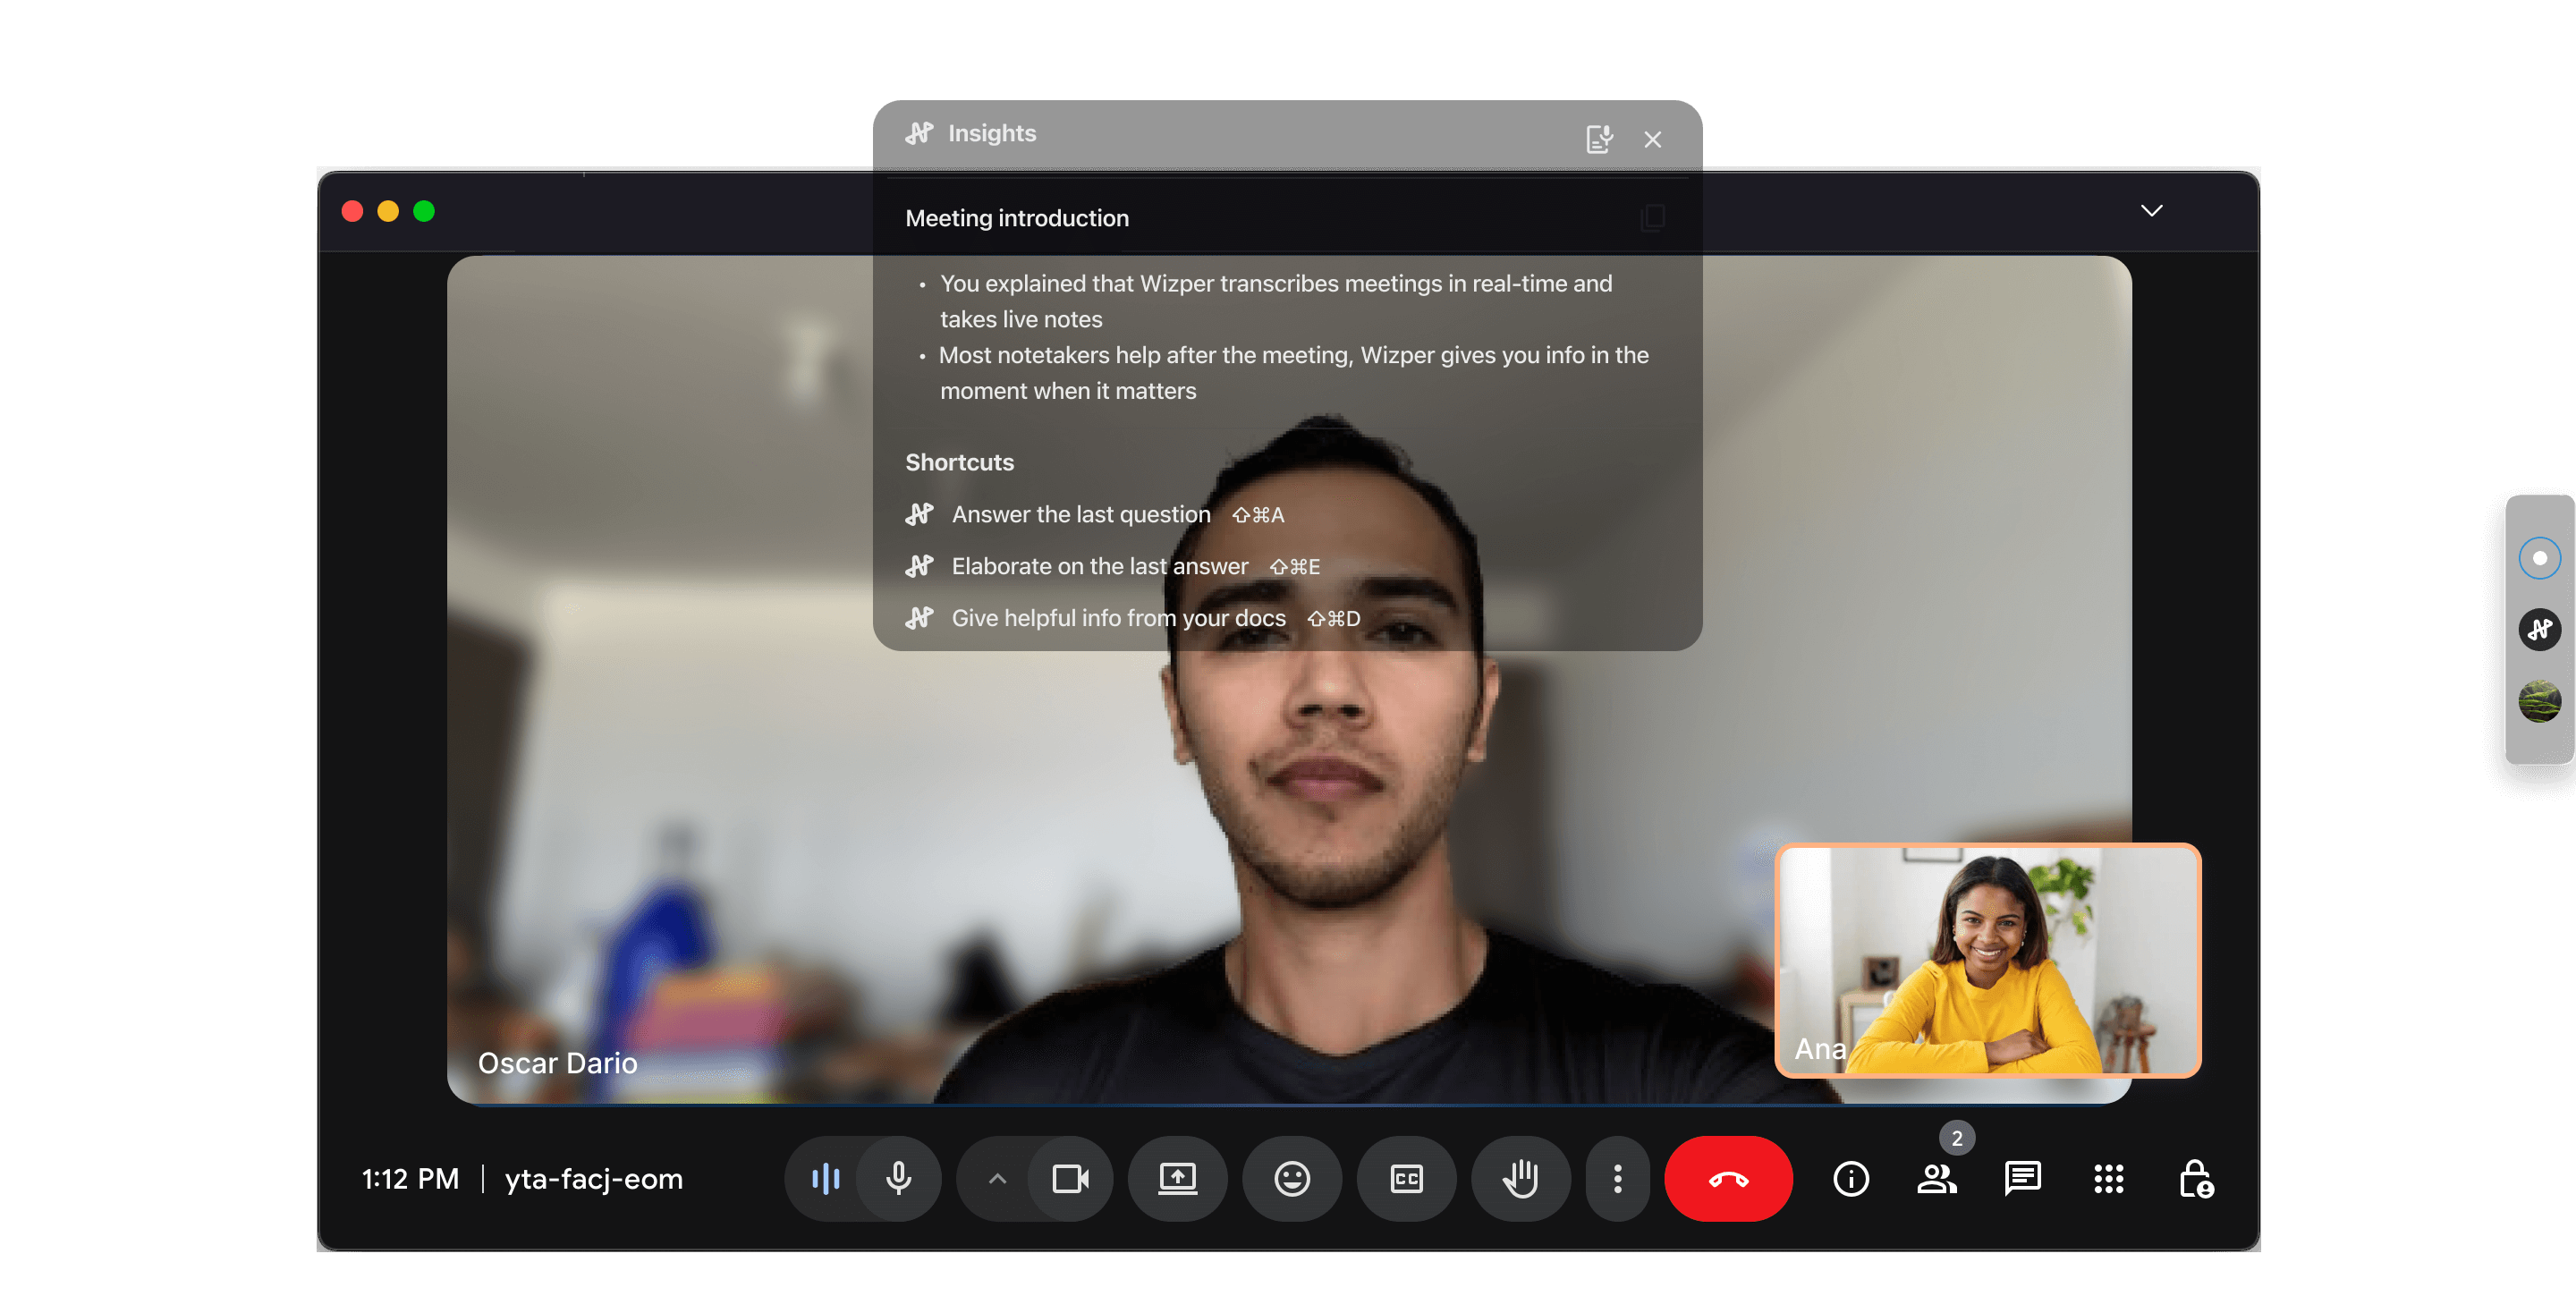Open the meeting details info icon

(1850, 1178)
